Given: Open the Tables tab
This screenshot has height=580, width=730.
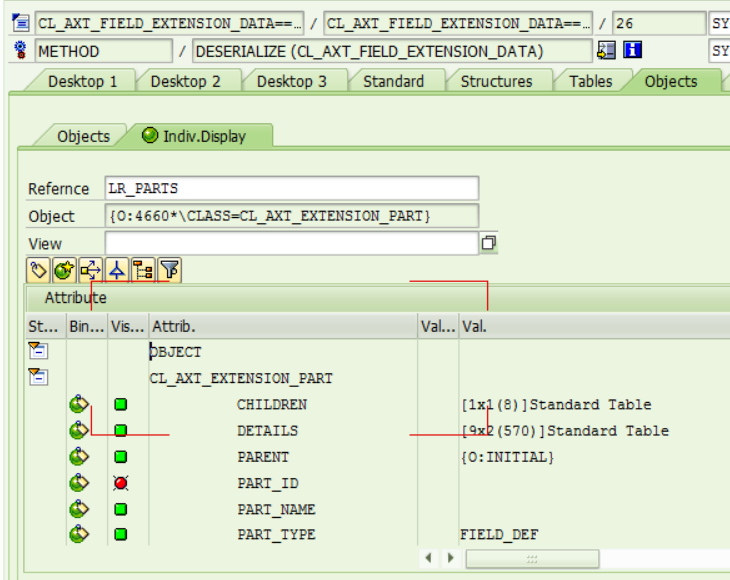Looking at the screenshot, I should pos(591,81).
